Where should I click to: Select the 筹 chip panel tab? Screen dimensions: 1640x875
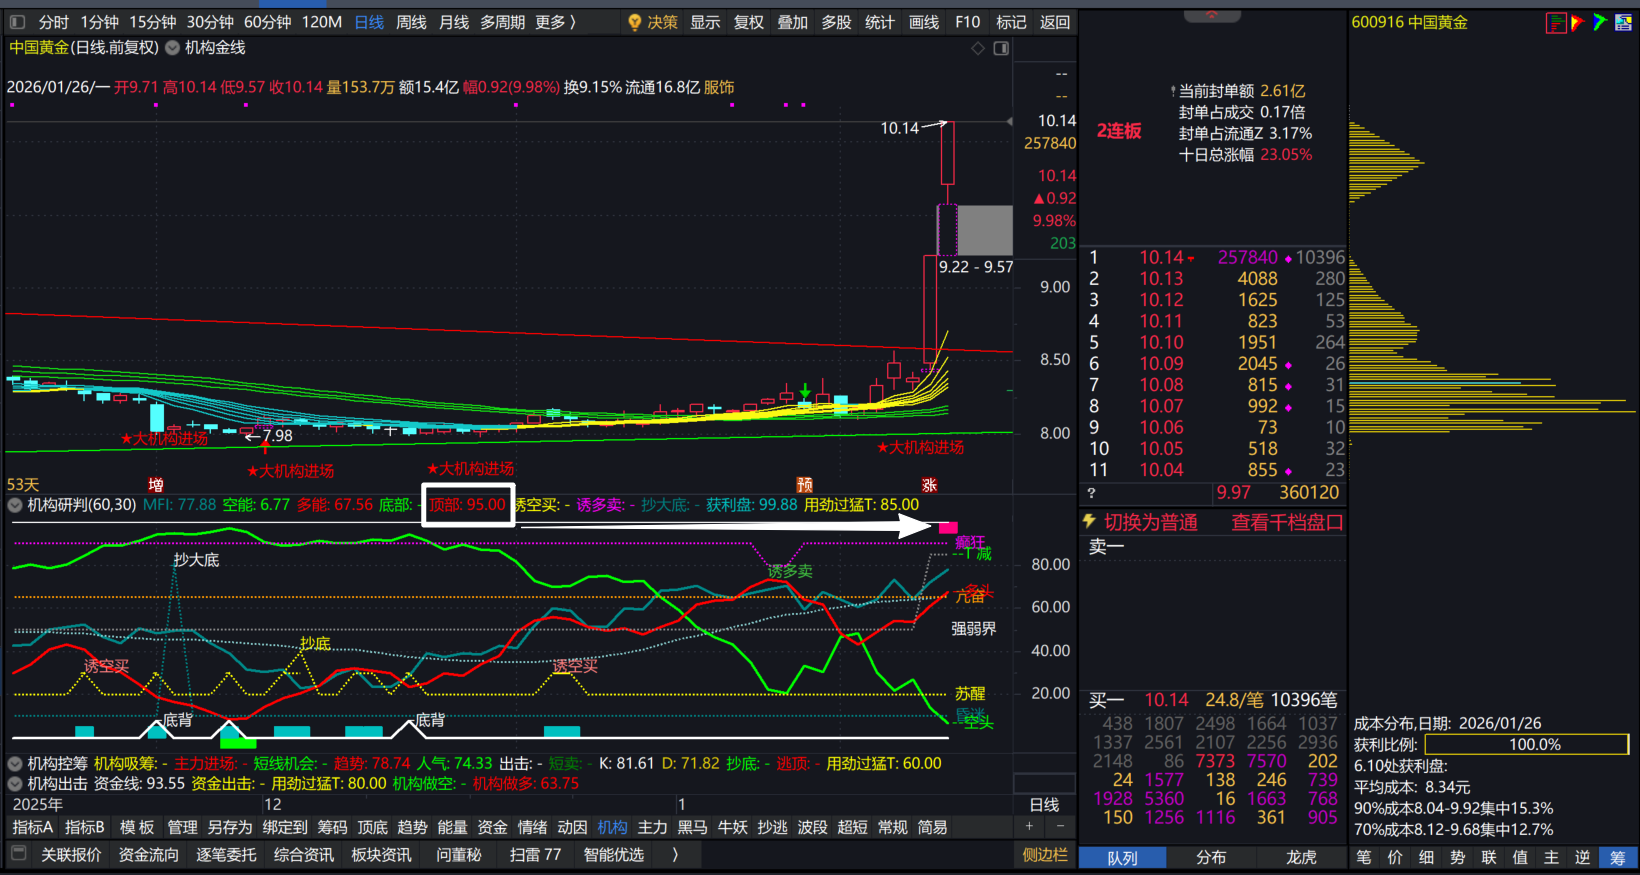tap(1618, 858)
